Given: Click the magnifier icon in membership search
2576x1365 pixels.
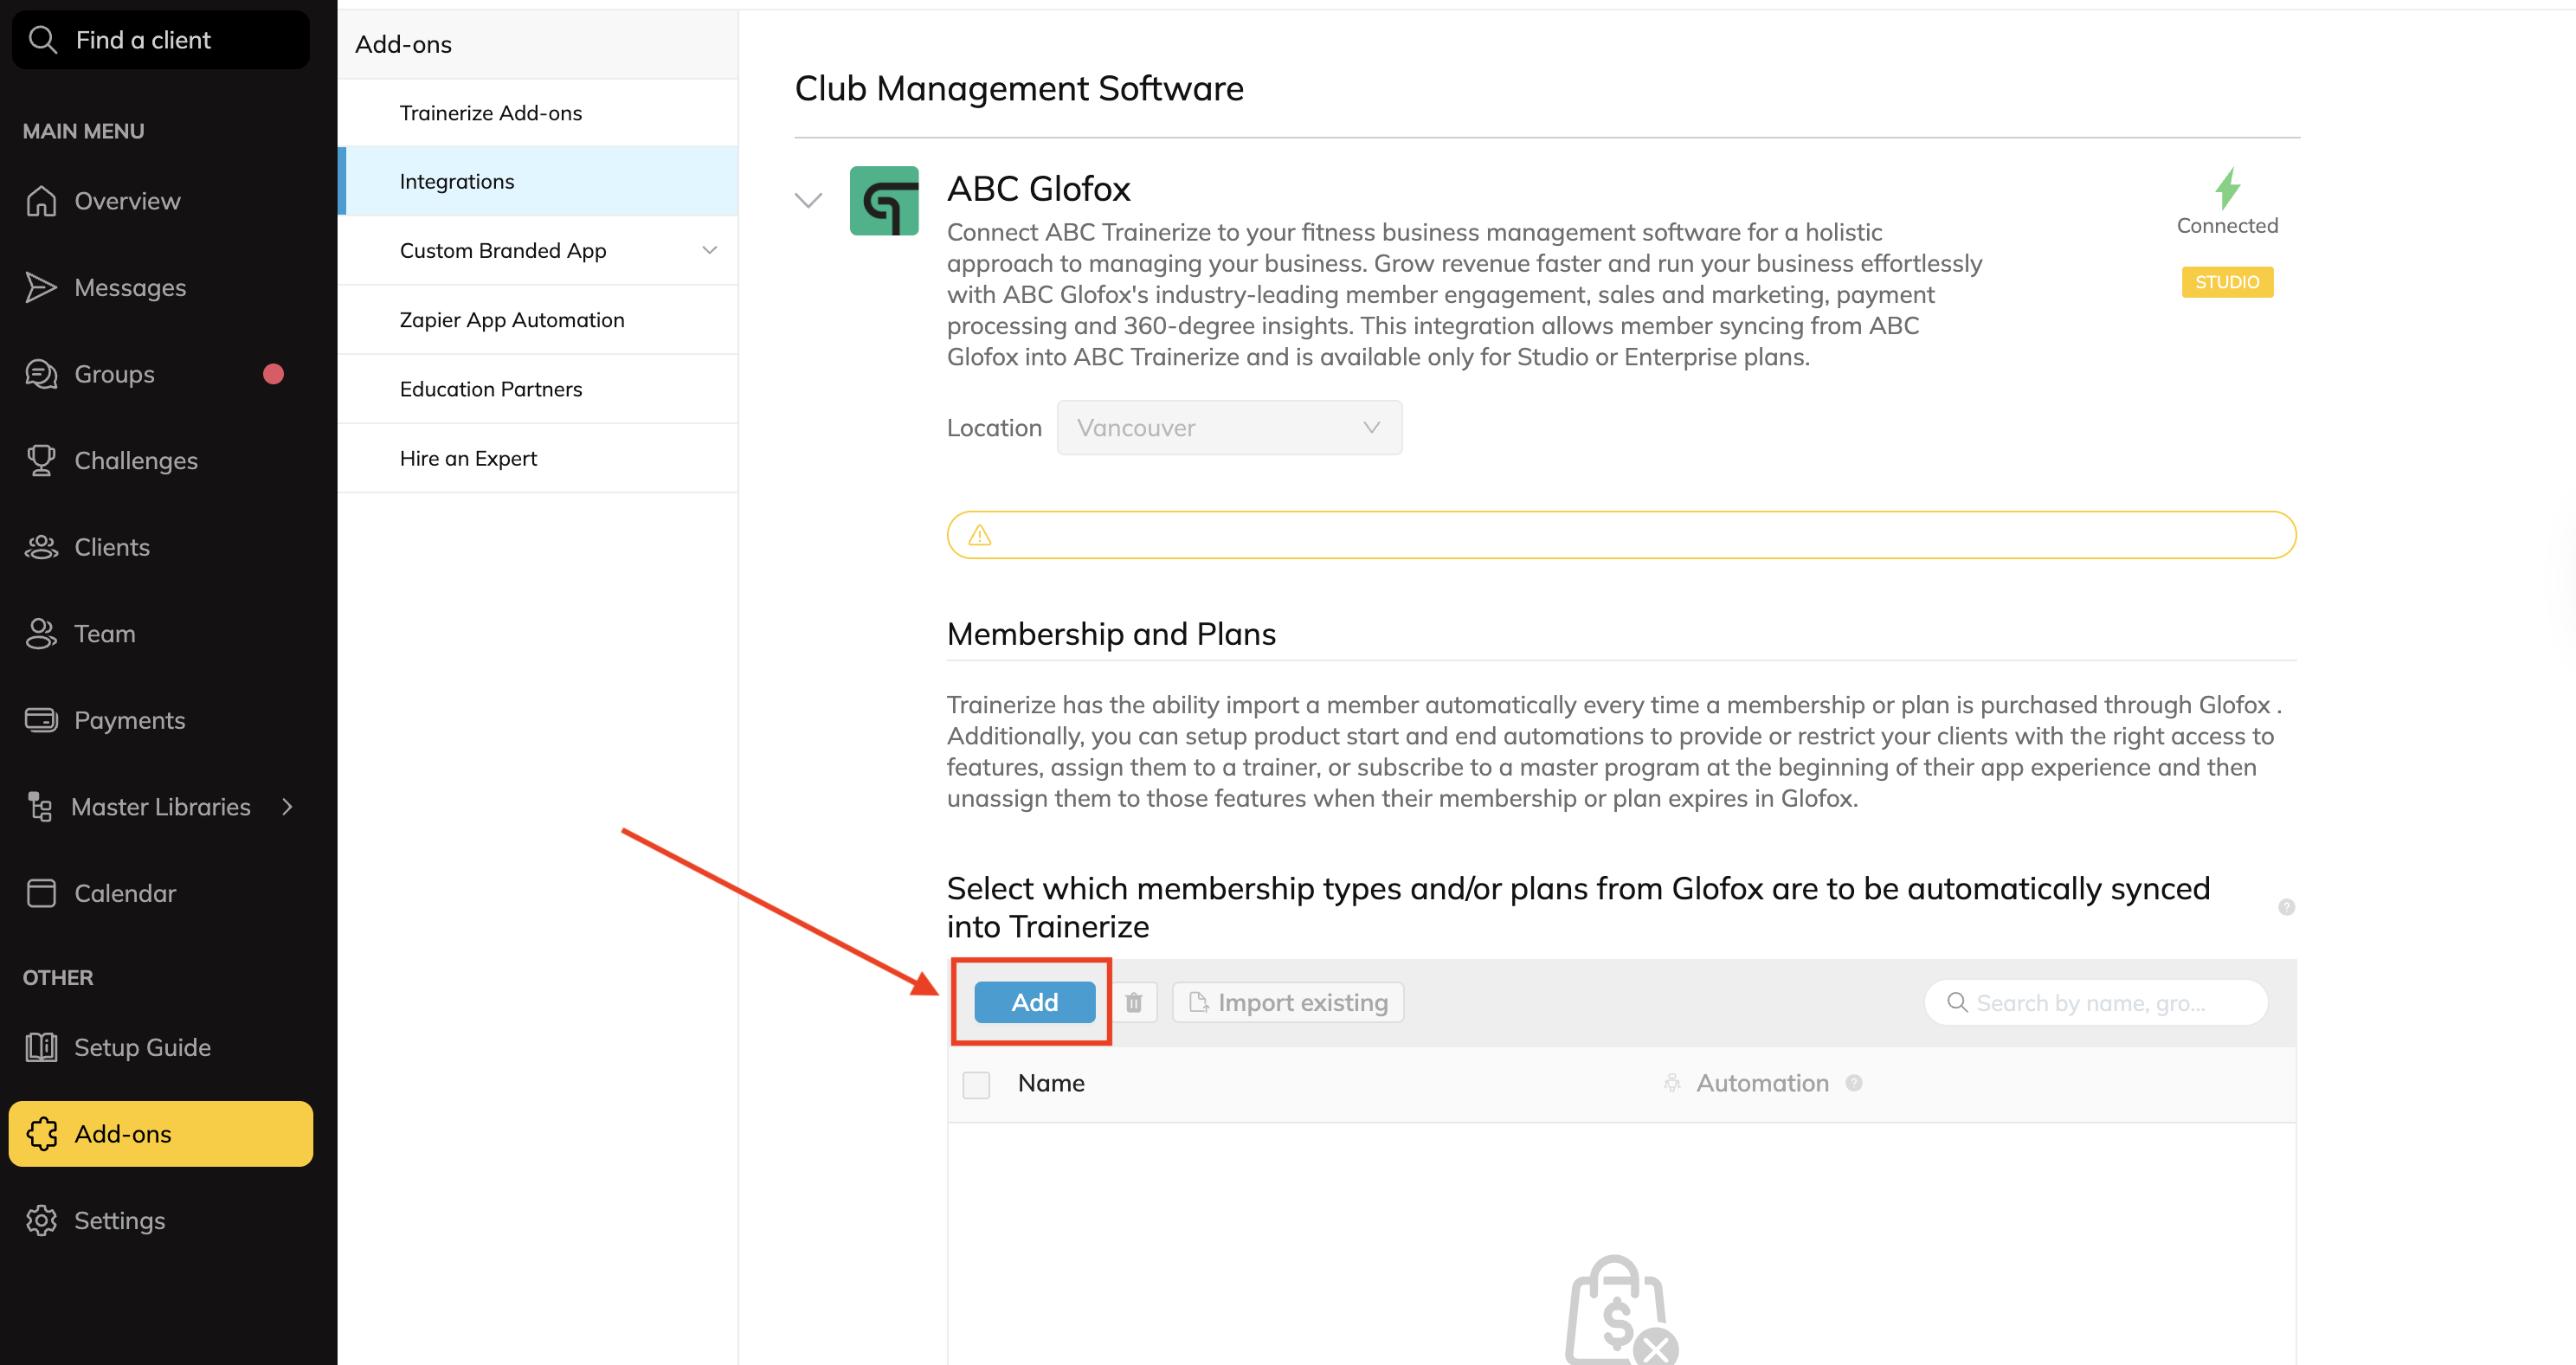Looking at the screenshot, I should [1957, 1002].
